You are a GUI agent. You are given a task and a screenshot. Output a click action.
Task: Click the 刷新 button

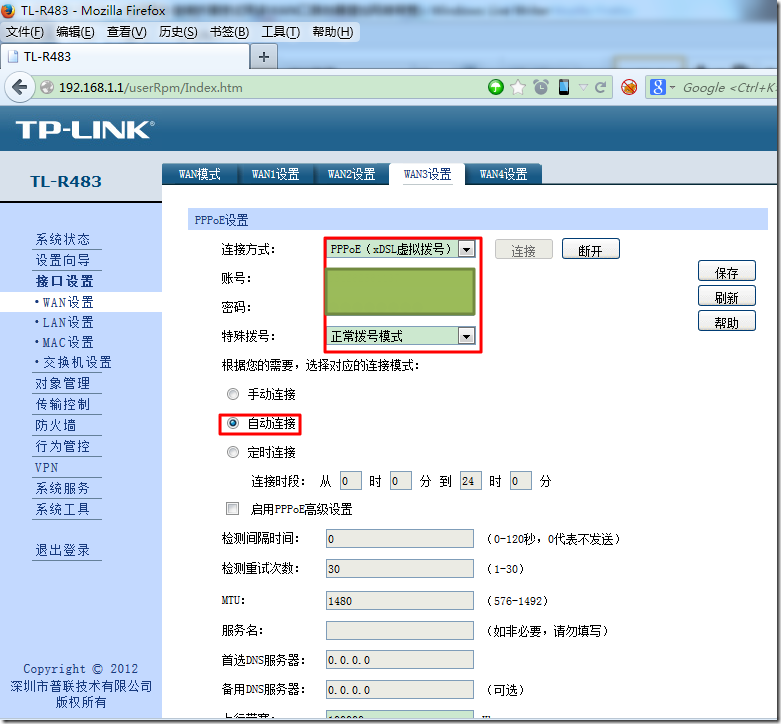[x=727, y=297]
